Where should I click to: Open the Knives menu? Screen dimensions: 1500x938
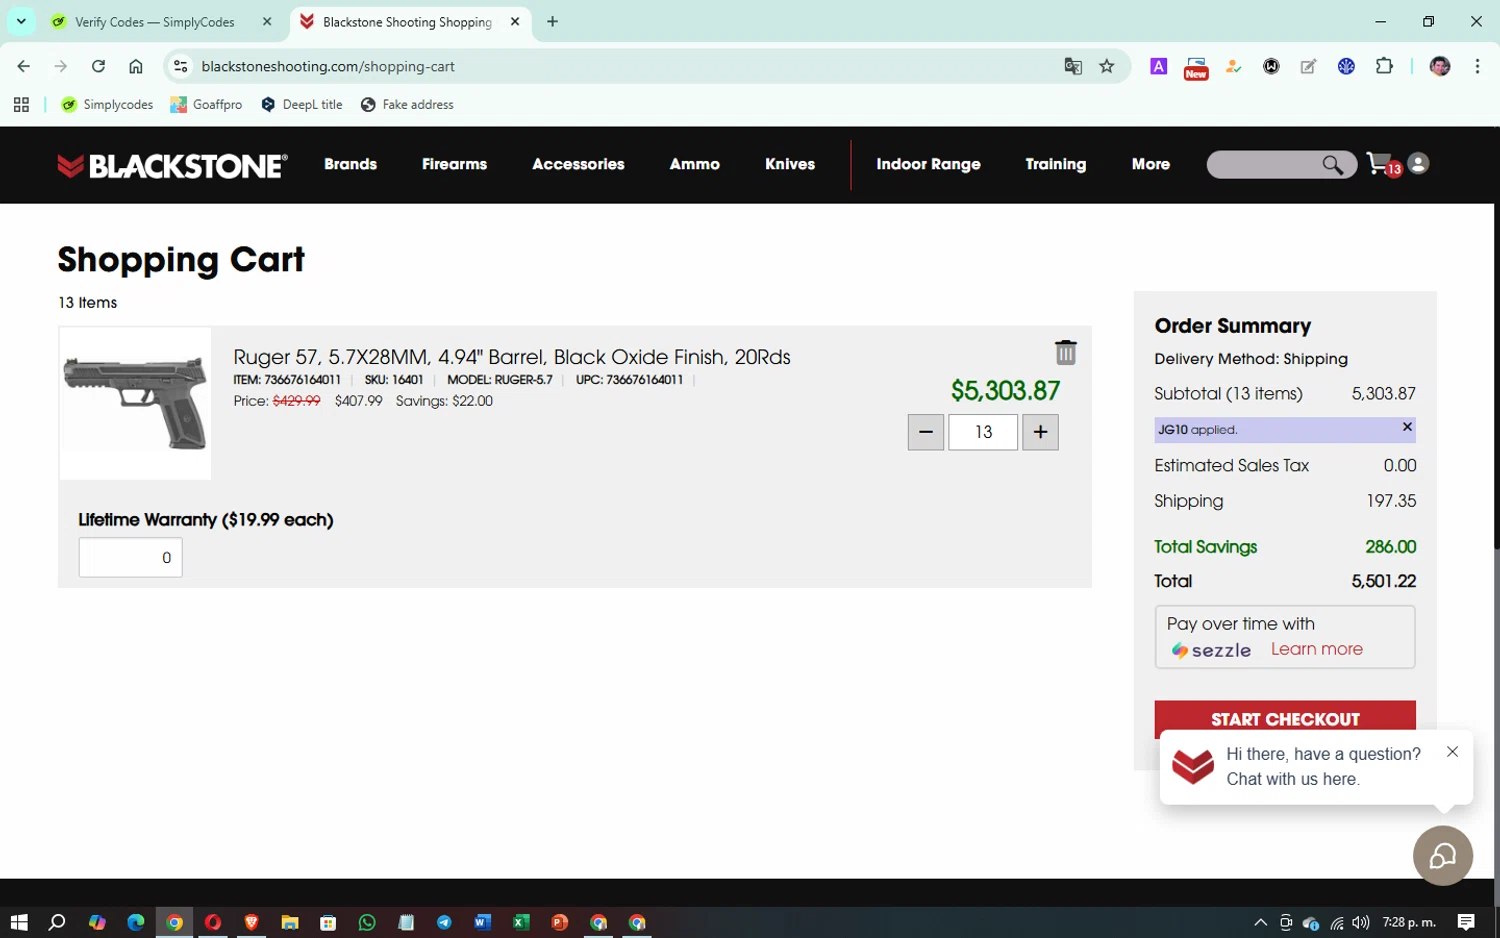click(x=790, y=164)
